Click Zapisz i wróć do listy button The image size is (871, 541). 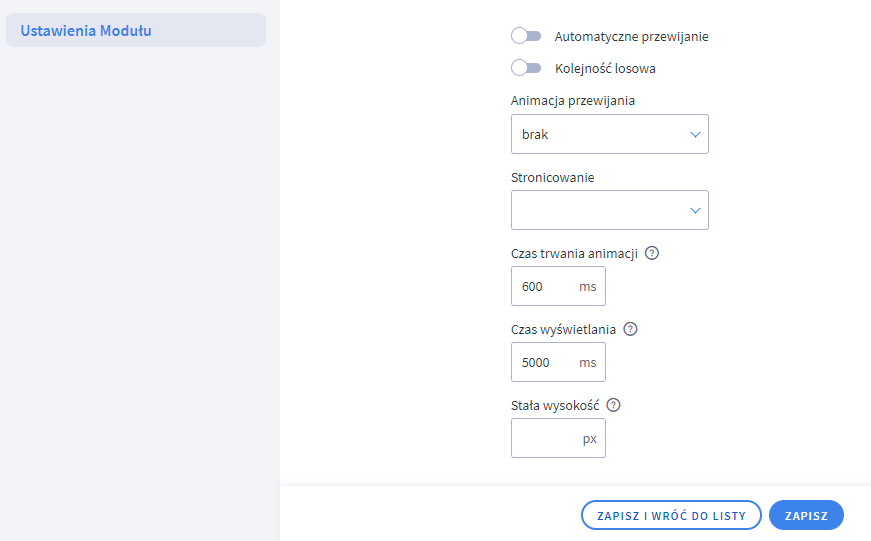click(671, 515)
